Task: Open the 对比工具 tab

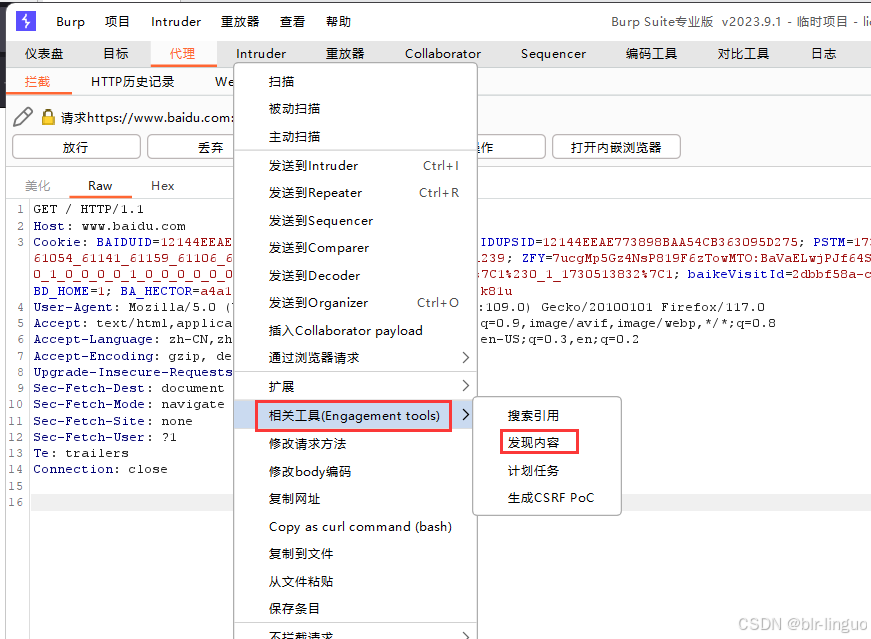Action: pos(743,54)
